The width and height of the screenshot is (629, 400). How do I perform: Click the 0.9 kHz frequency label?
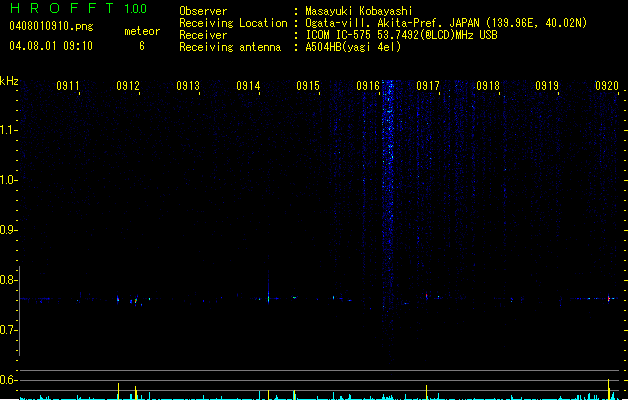point(8,230)
